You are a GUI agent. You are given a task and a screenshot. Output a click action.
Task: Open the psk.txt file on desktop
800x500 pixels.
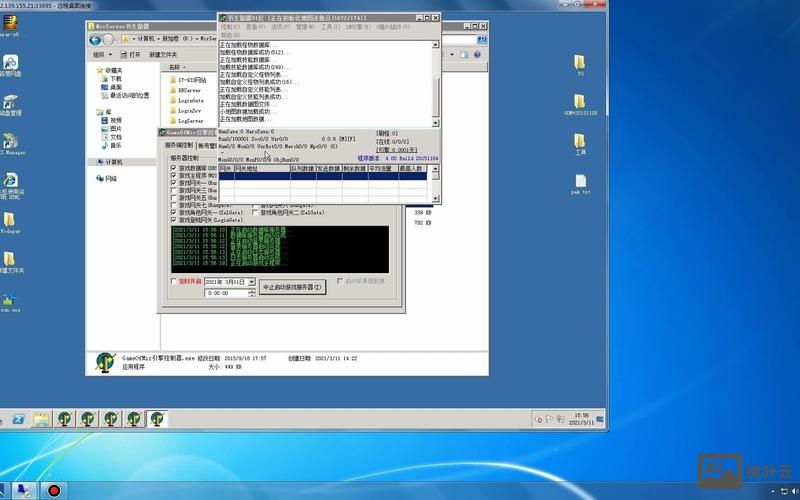click(x=580, y=179)
